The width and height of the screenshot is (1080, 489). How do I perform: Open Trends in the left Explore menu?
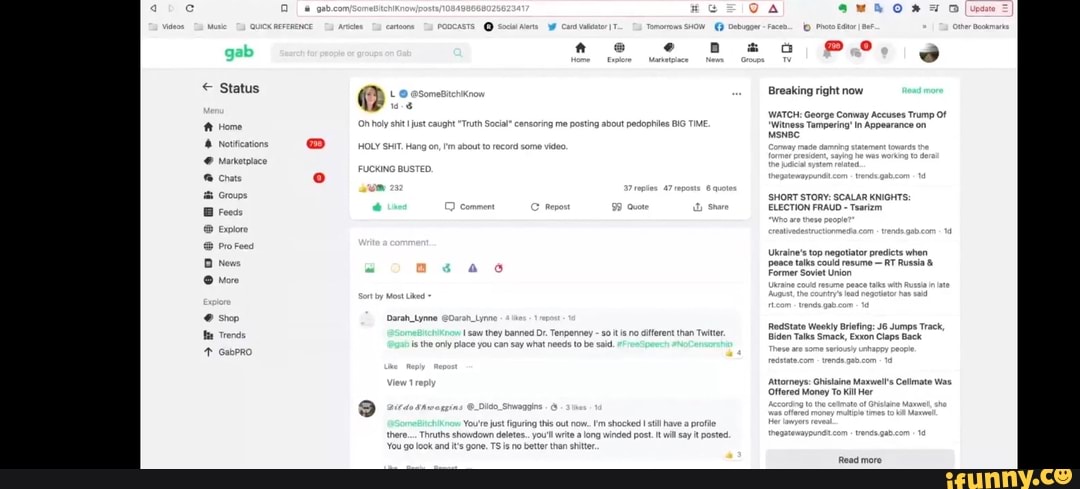point(231,335)
